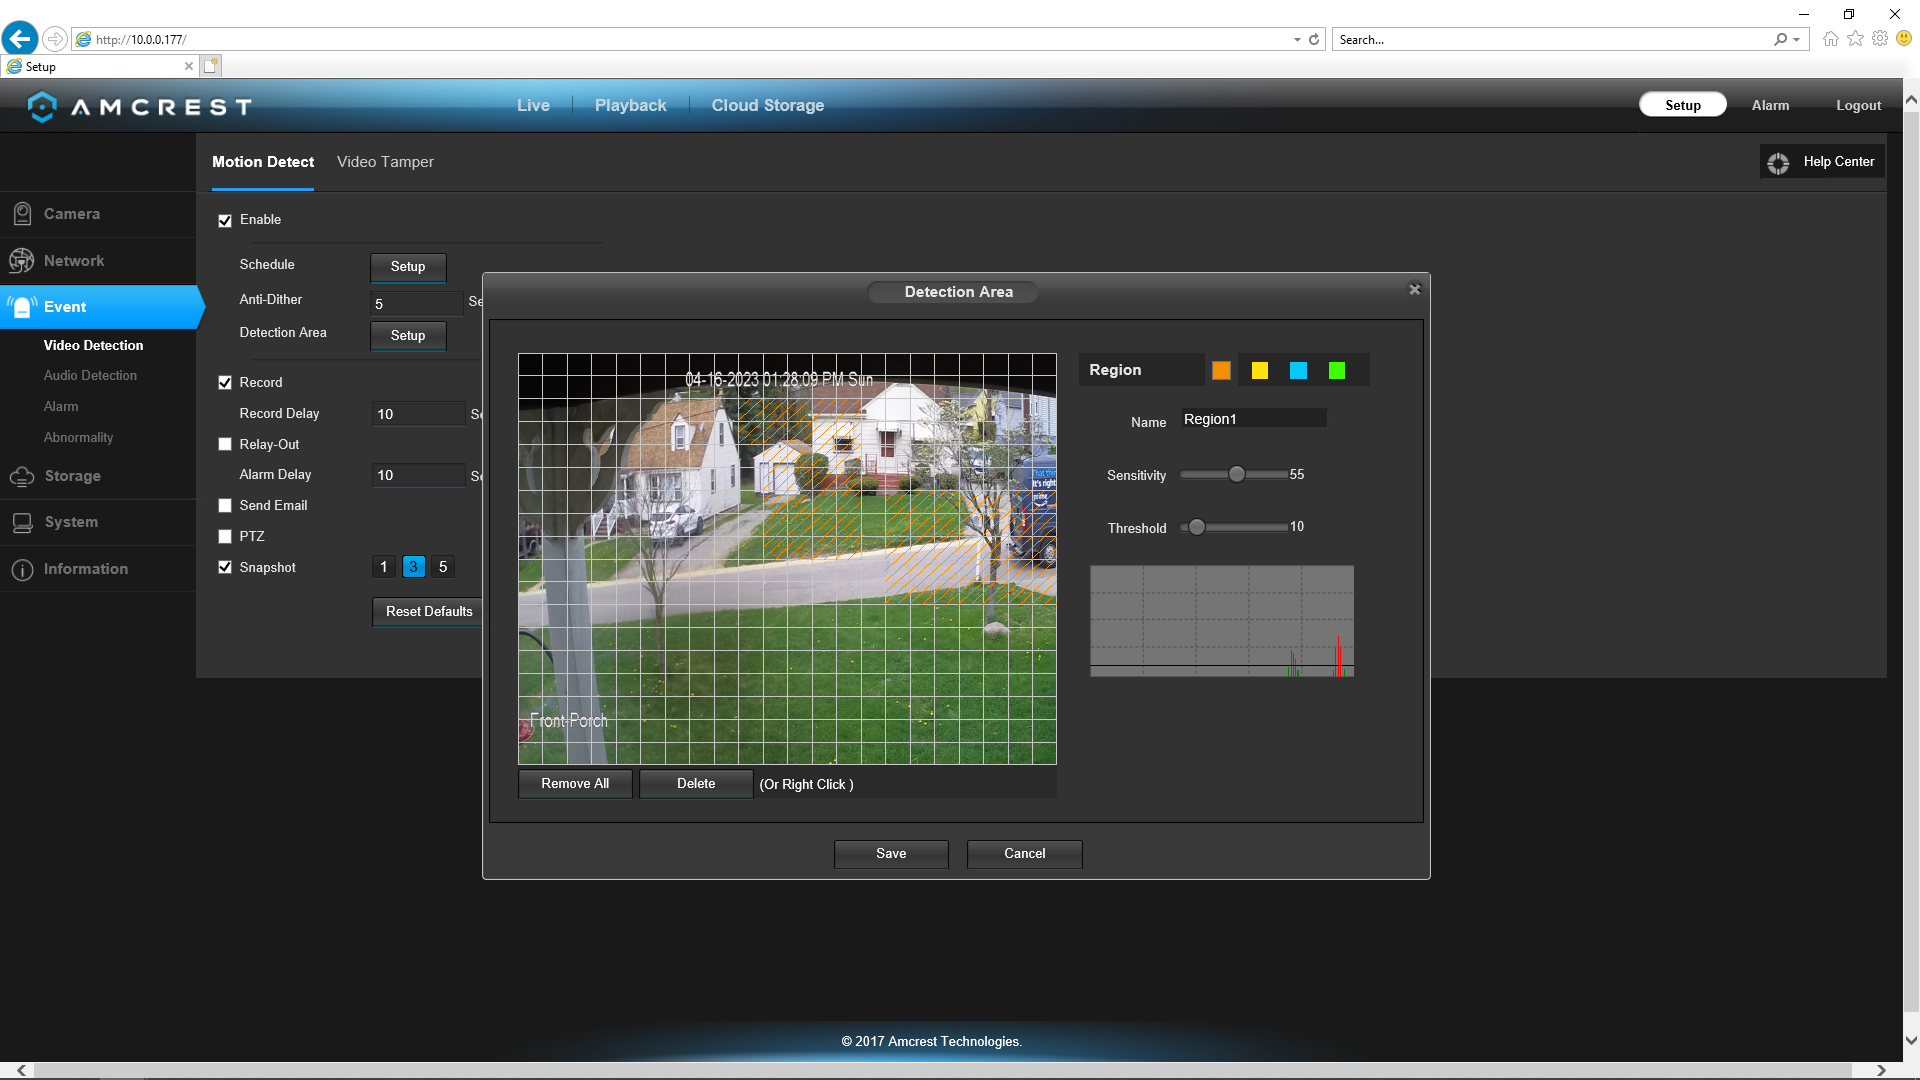Select the blue region swatch
Screen dimensions: 1920x1080
click(x=1298, y=371)
